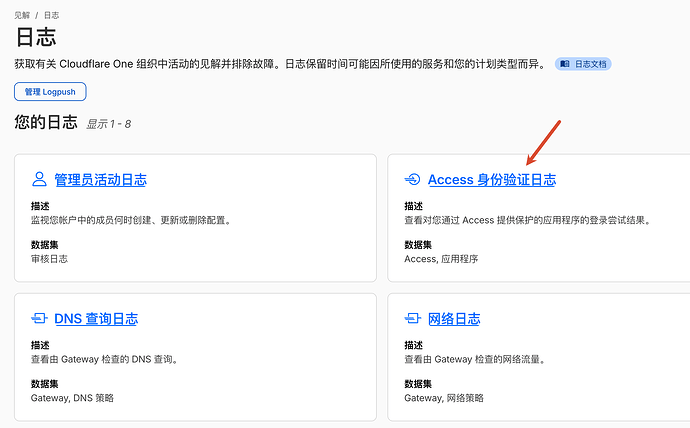Click description 查看由 Gateway 检查的网络流量
This screenshot has width=690, height=428.
[475, 359]
